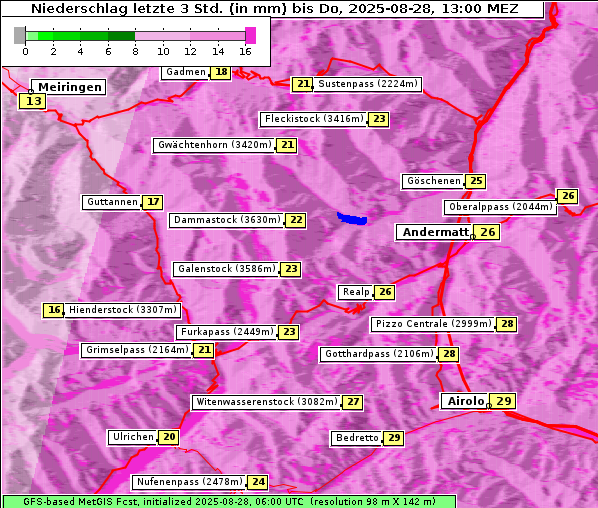Select the Furkapass (2449m) label
The height and width of the screenshot is (508, 598).
point(227,332)
